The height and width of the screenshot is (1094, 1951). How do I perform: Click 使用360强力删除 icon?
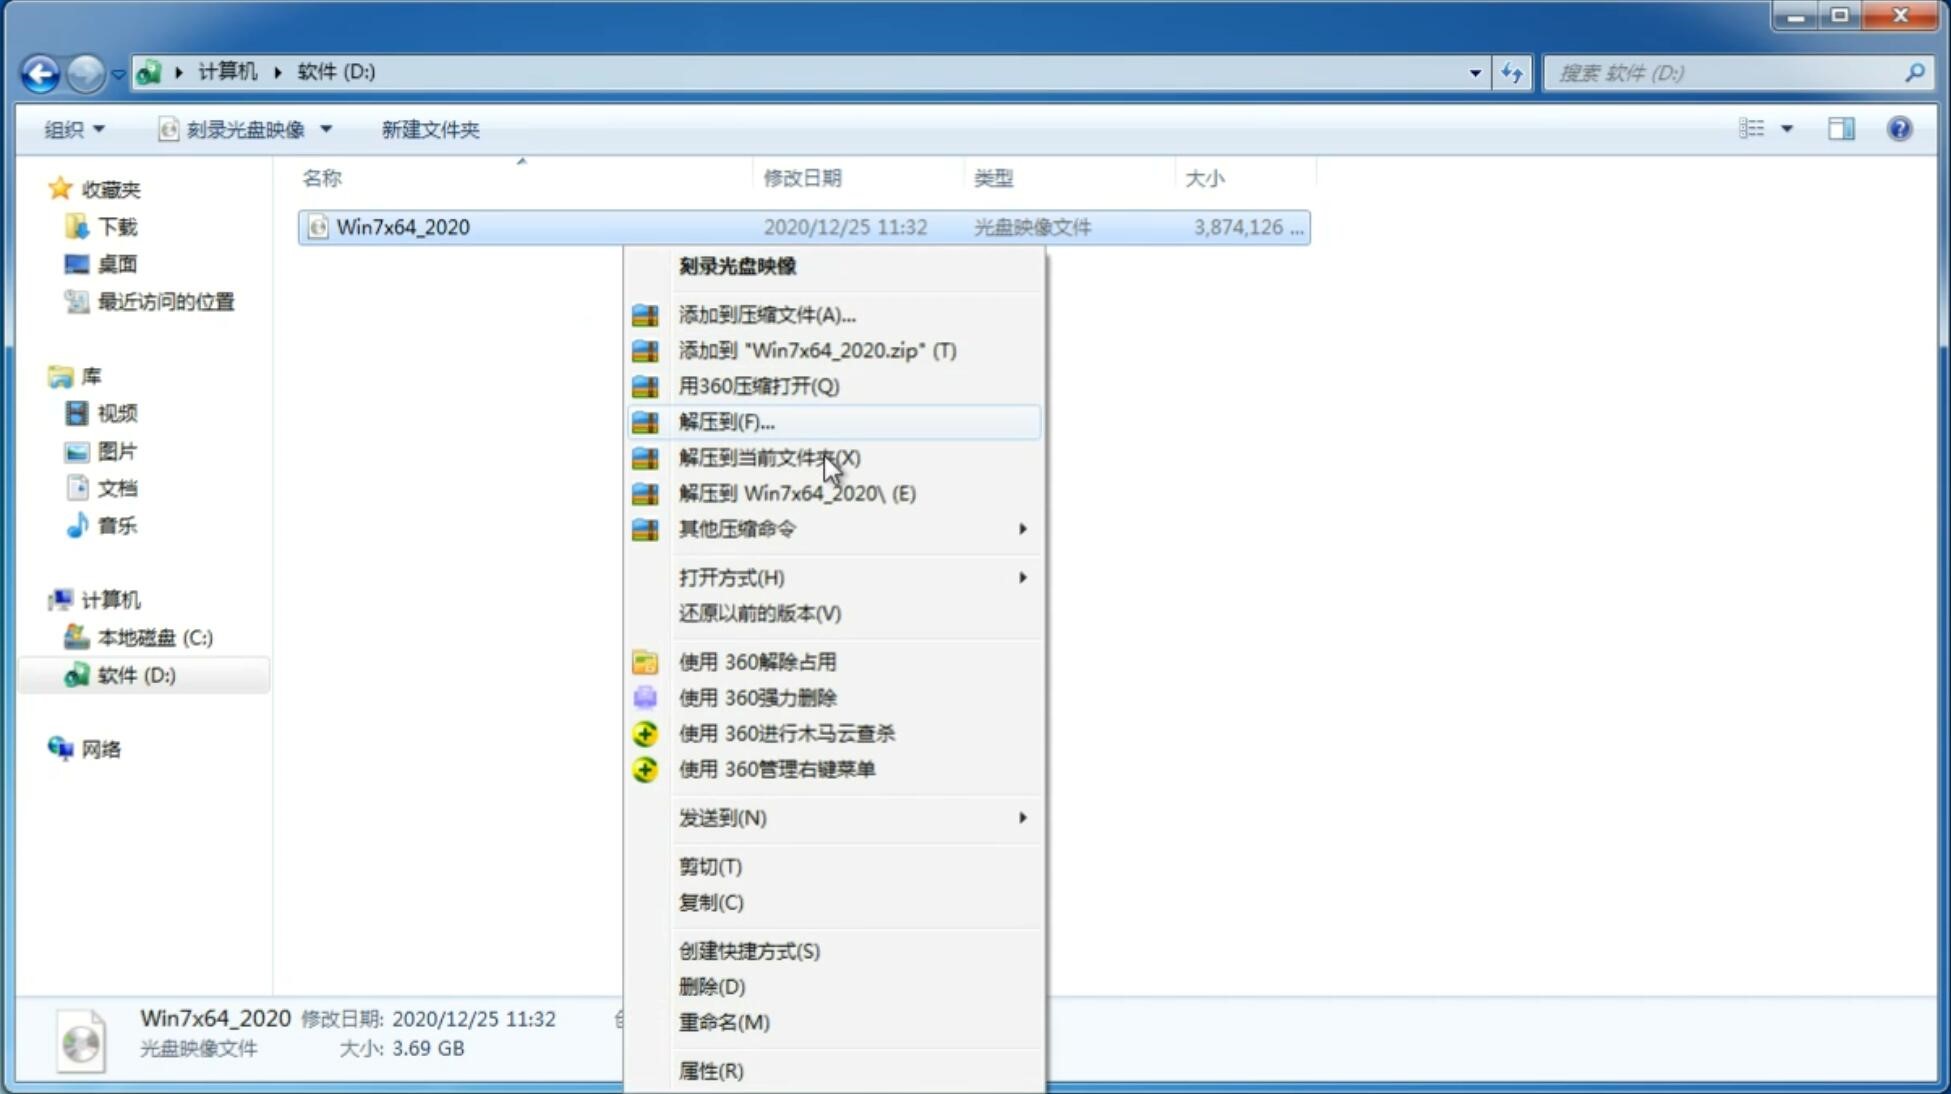point(646,696)
